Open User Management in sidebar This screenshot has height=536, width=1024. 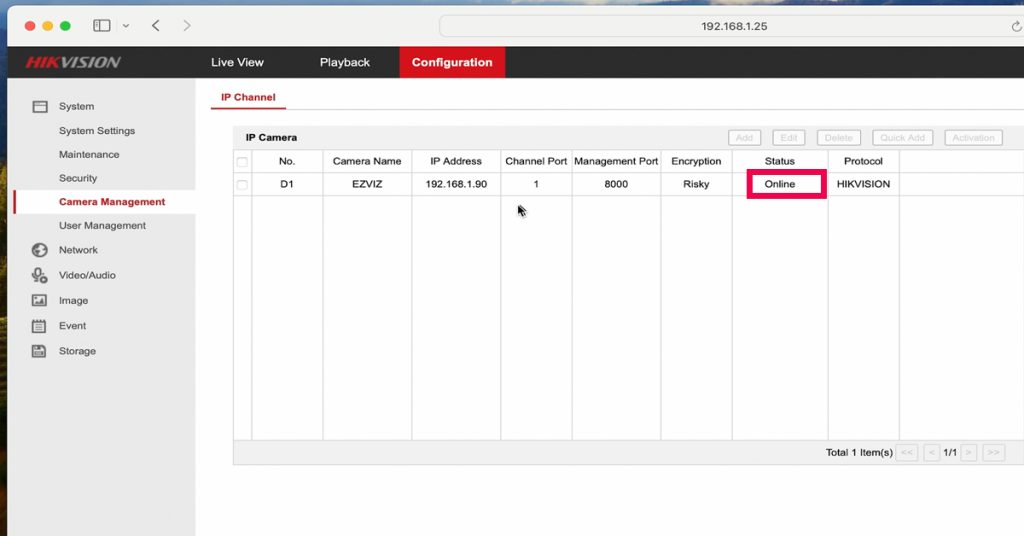(x=102, y=226)
